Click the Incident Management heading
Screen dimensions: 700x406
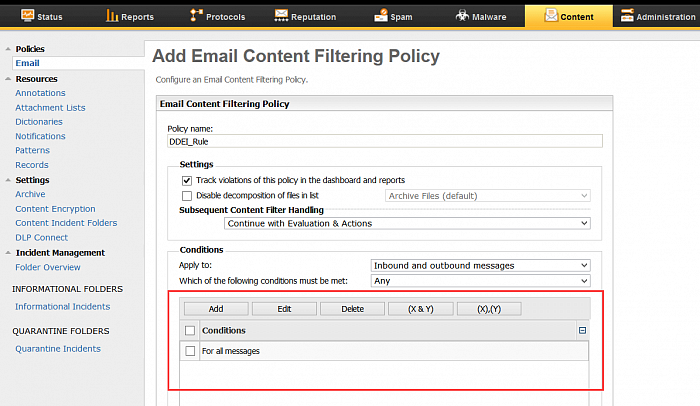click(x=60, y=253)
